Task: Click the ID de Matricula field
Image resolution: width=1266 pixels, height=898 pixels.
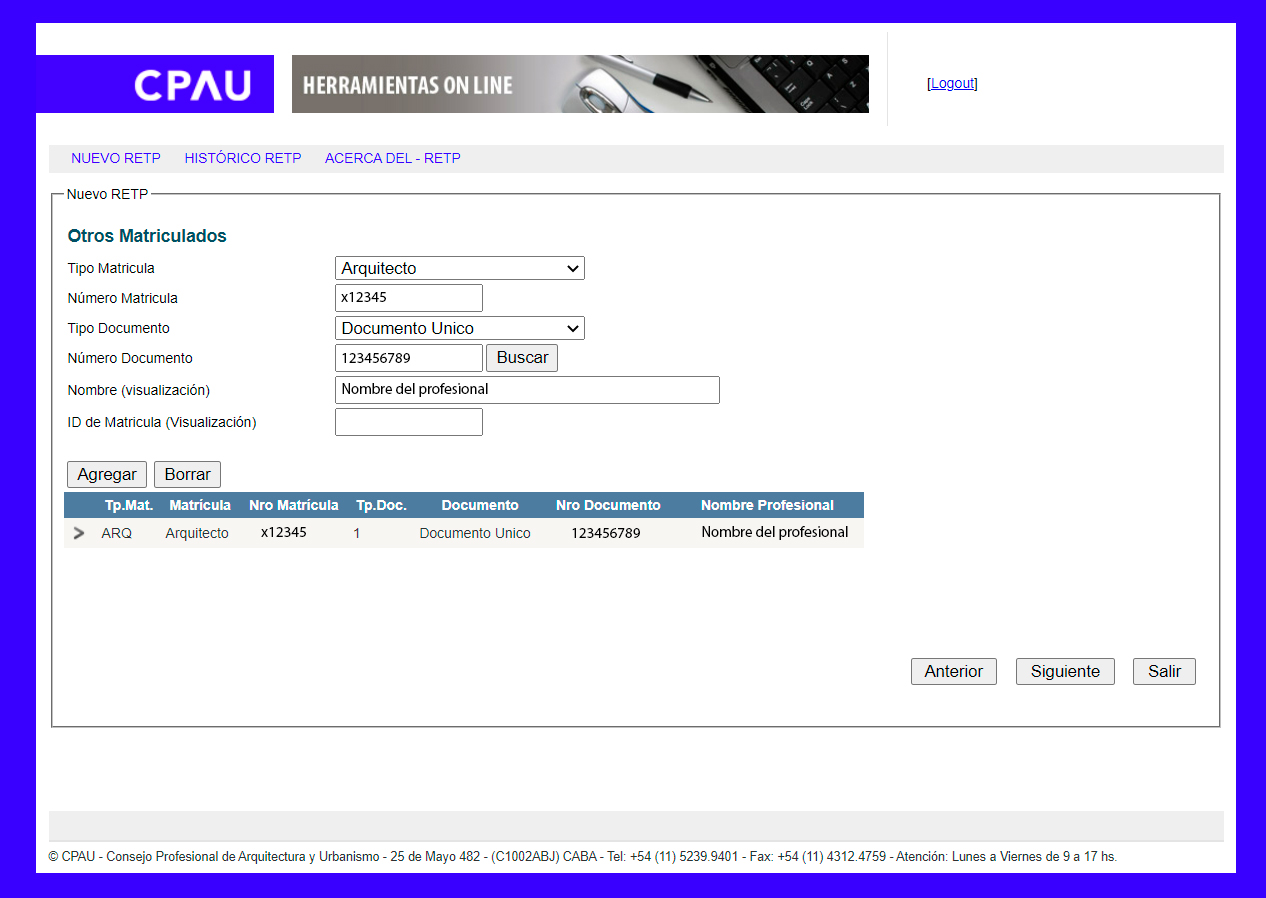Action: 409,422
